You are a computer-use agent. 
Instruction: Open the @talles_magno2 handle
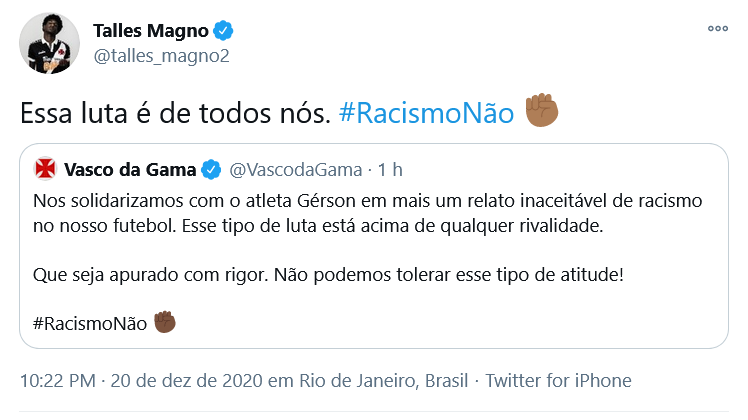tap(161, 55)
